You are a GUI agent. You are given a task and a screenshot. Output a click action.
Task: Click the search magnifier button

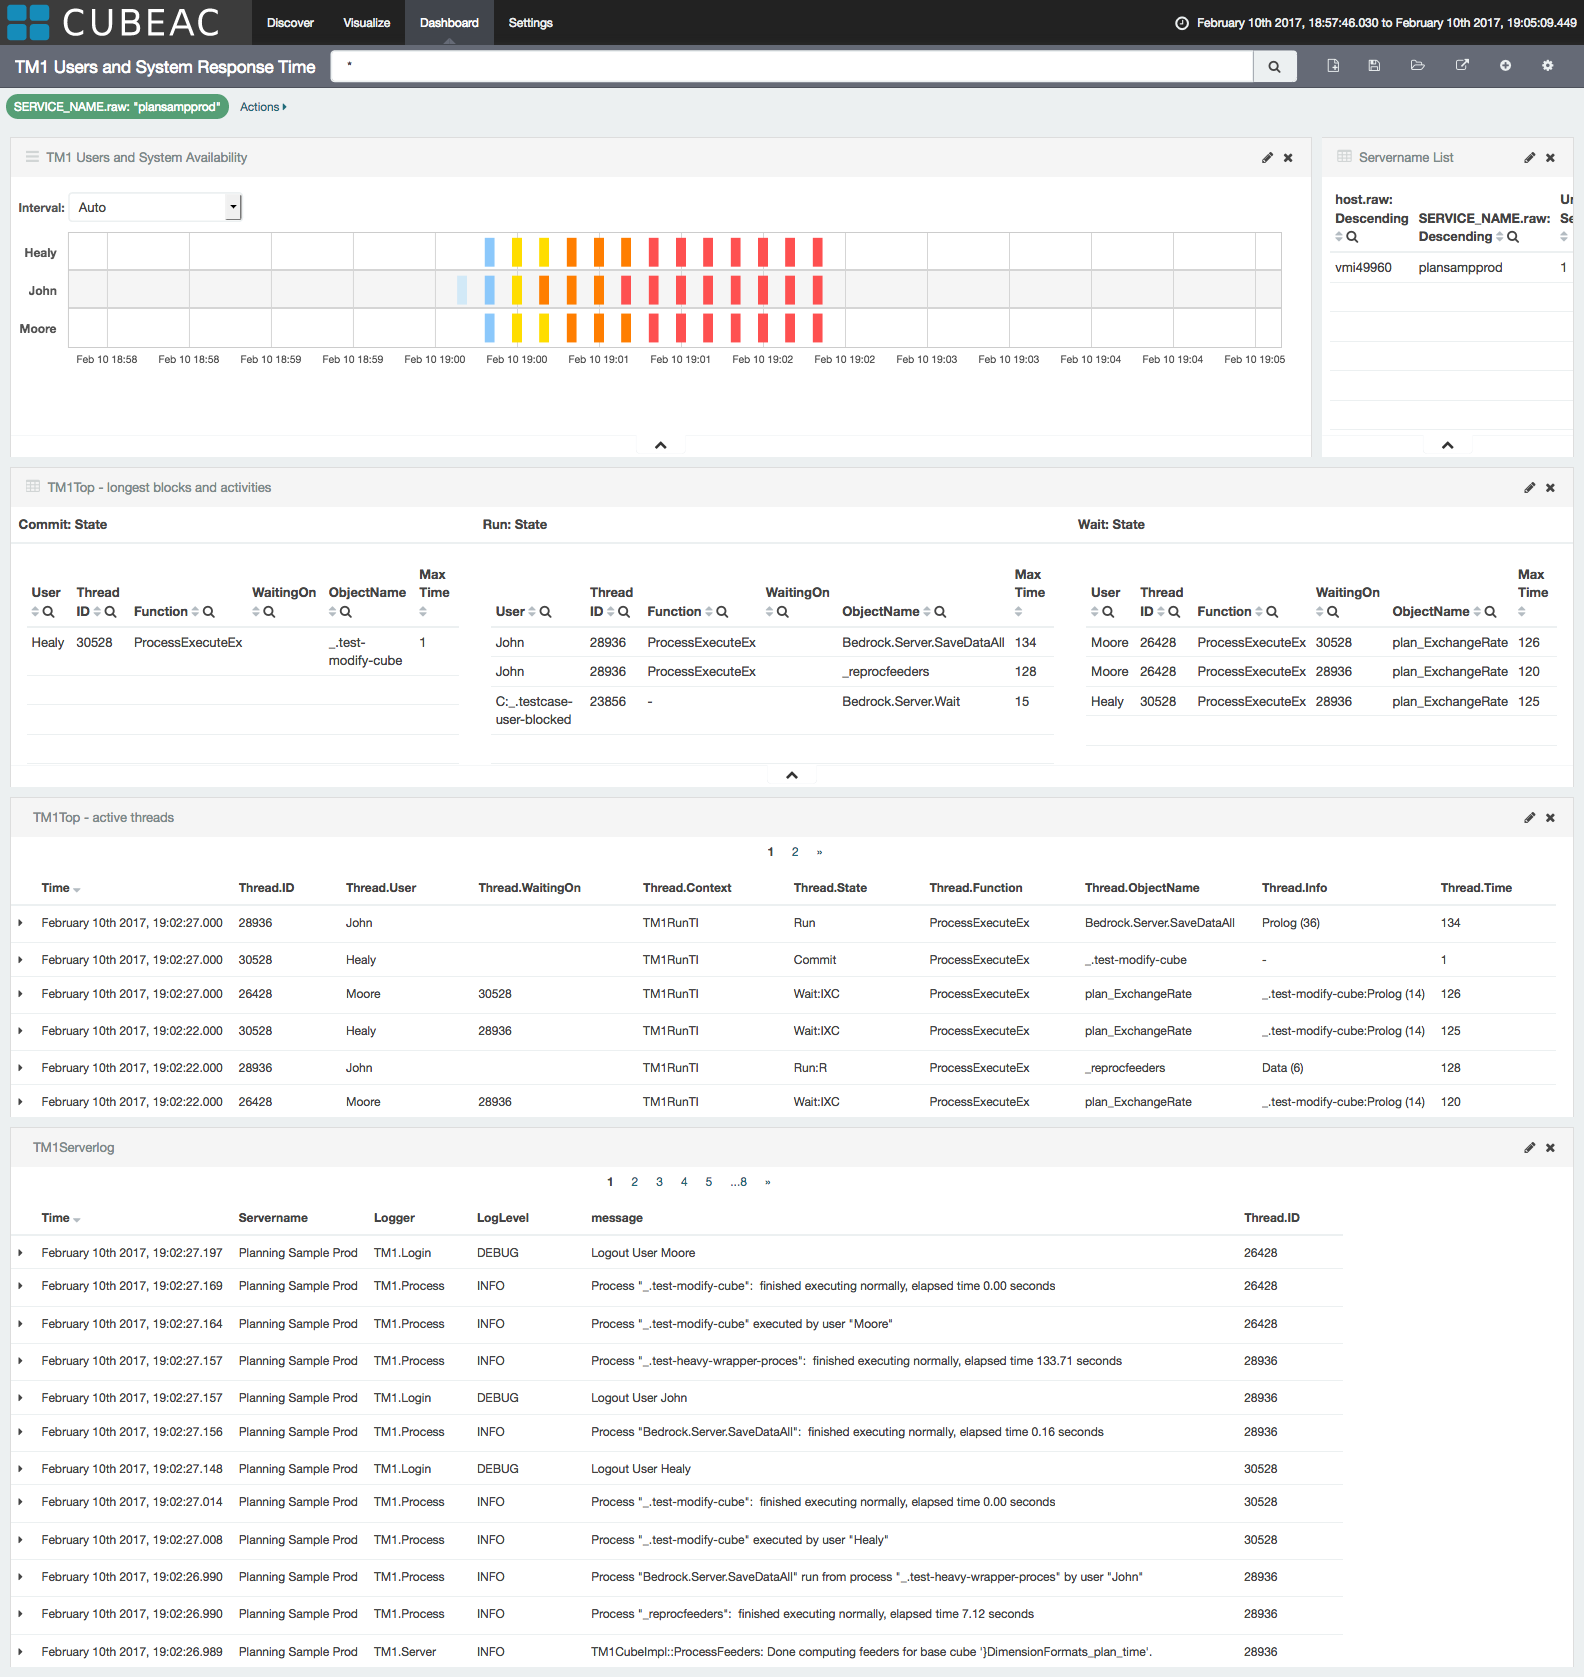pos(1274,66)
